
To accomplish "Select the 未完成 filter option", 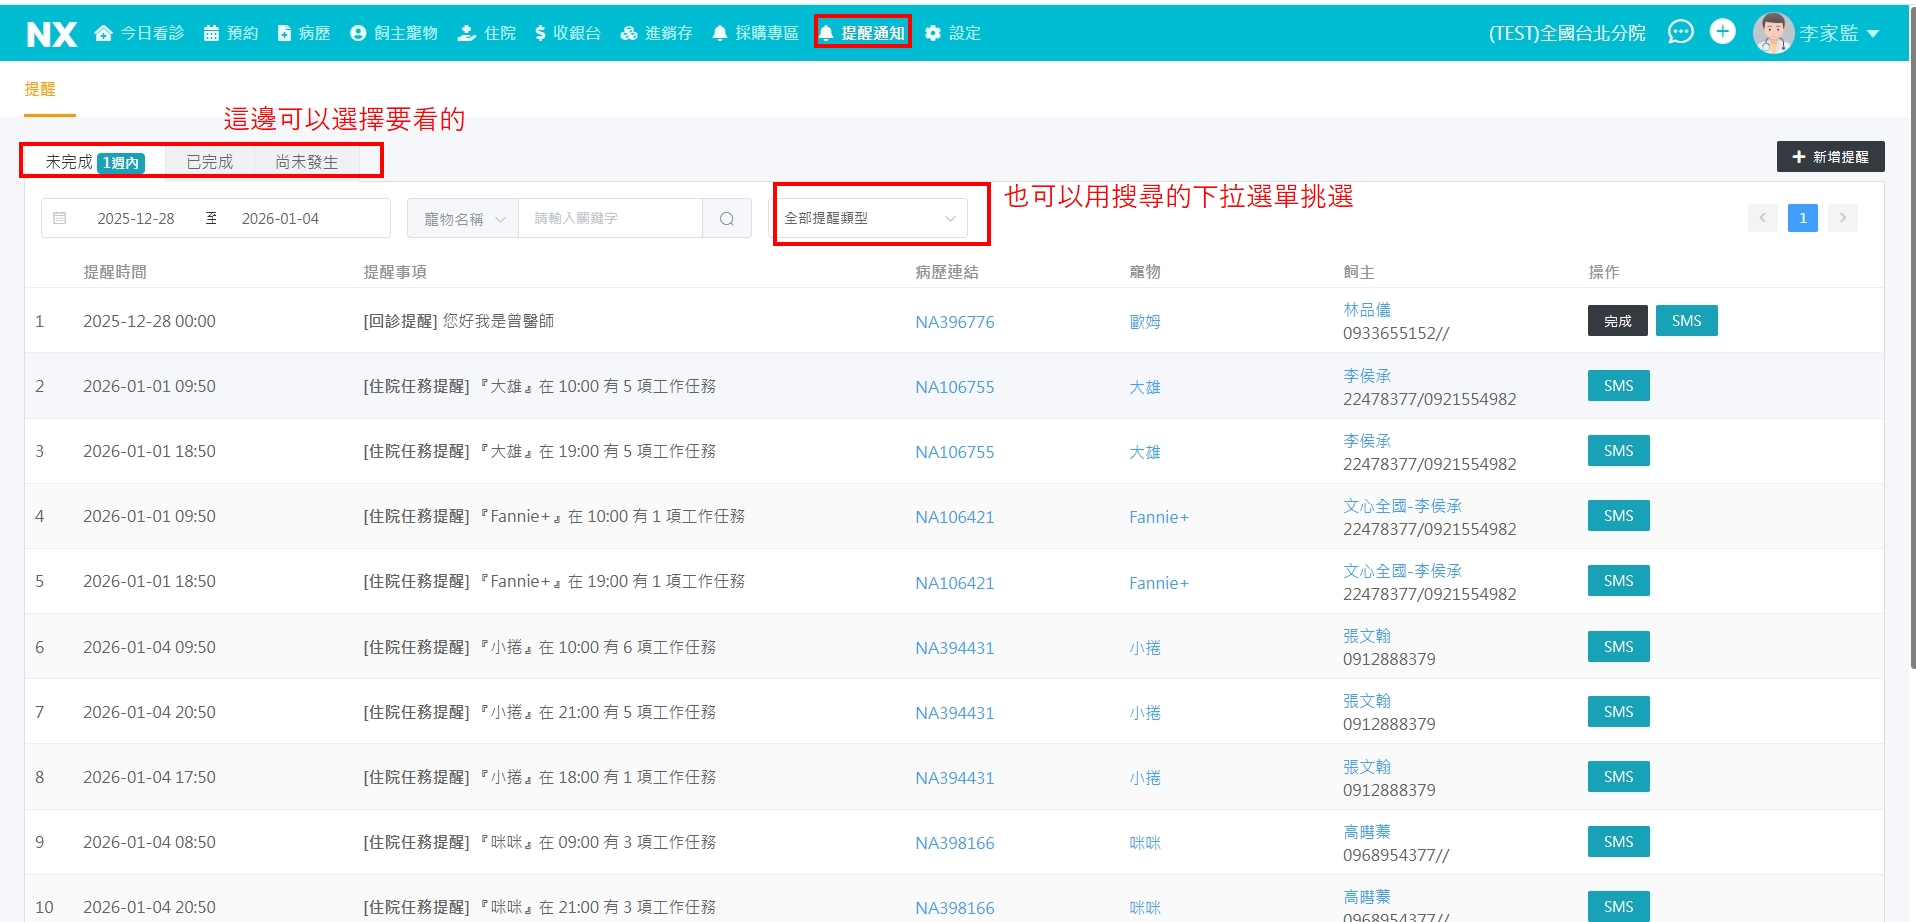I will point(70,162).
